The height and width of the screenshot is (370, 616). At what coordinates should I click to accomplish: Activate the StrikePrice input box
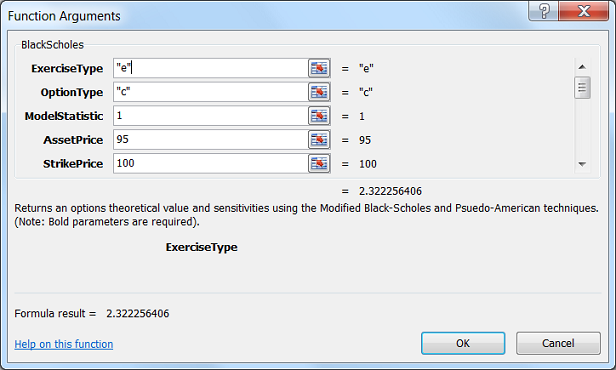pos(211,163)
